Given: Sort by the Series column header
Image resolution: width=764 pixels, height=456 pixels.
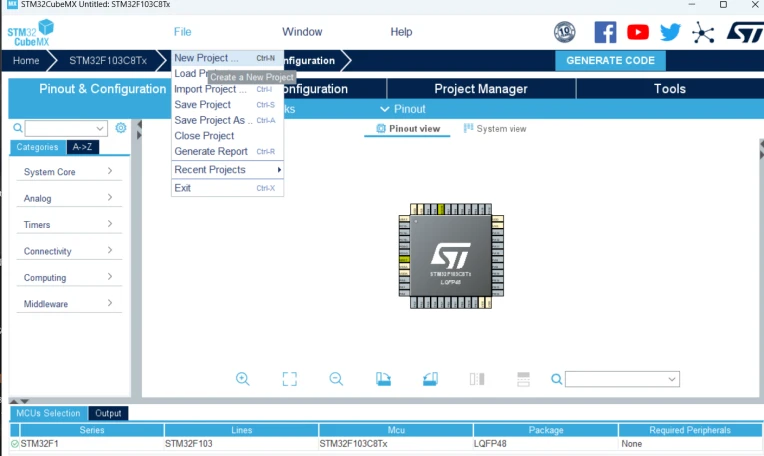Looking at the screenshot, I should click(92, 430).
